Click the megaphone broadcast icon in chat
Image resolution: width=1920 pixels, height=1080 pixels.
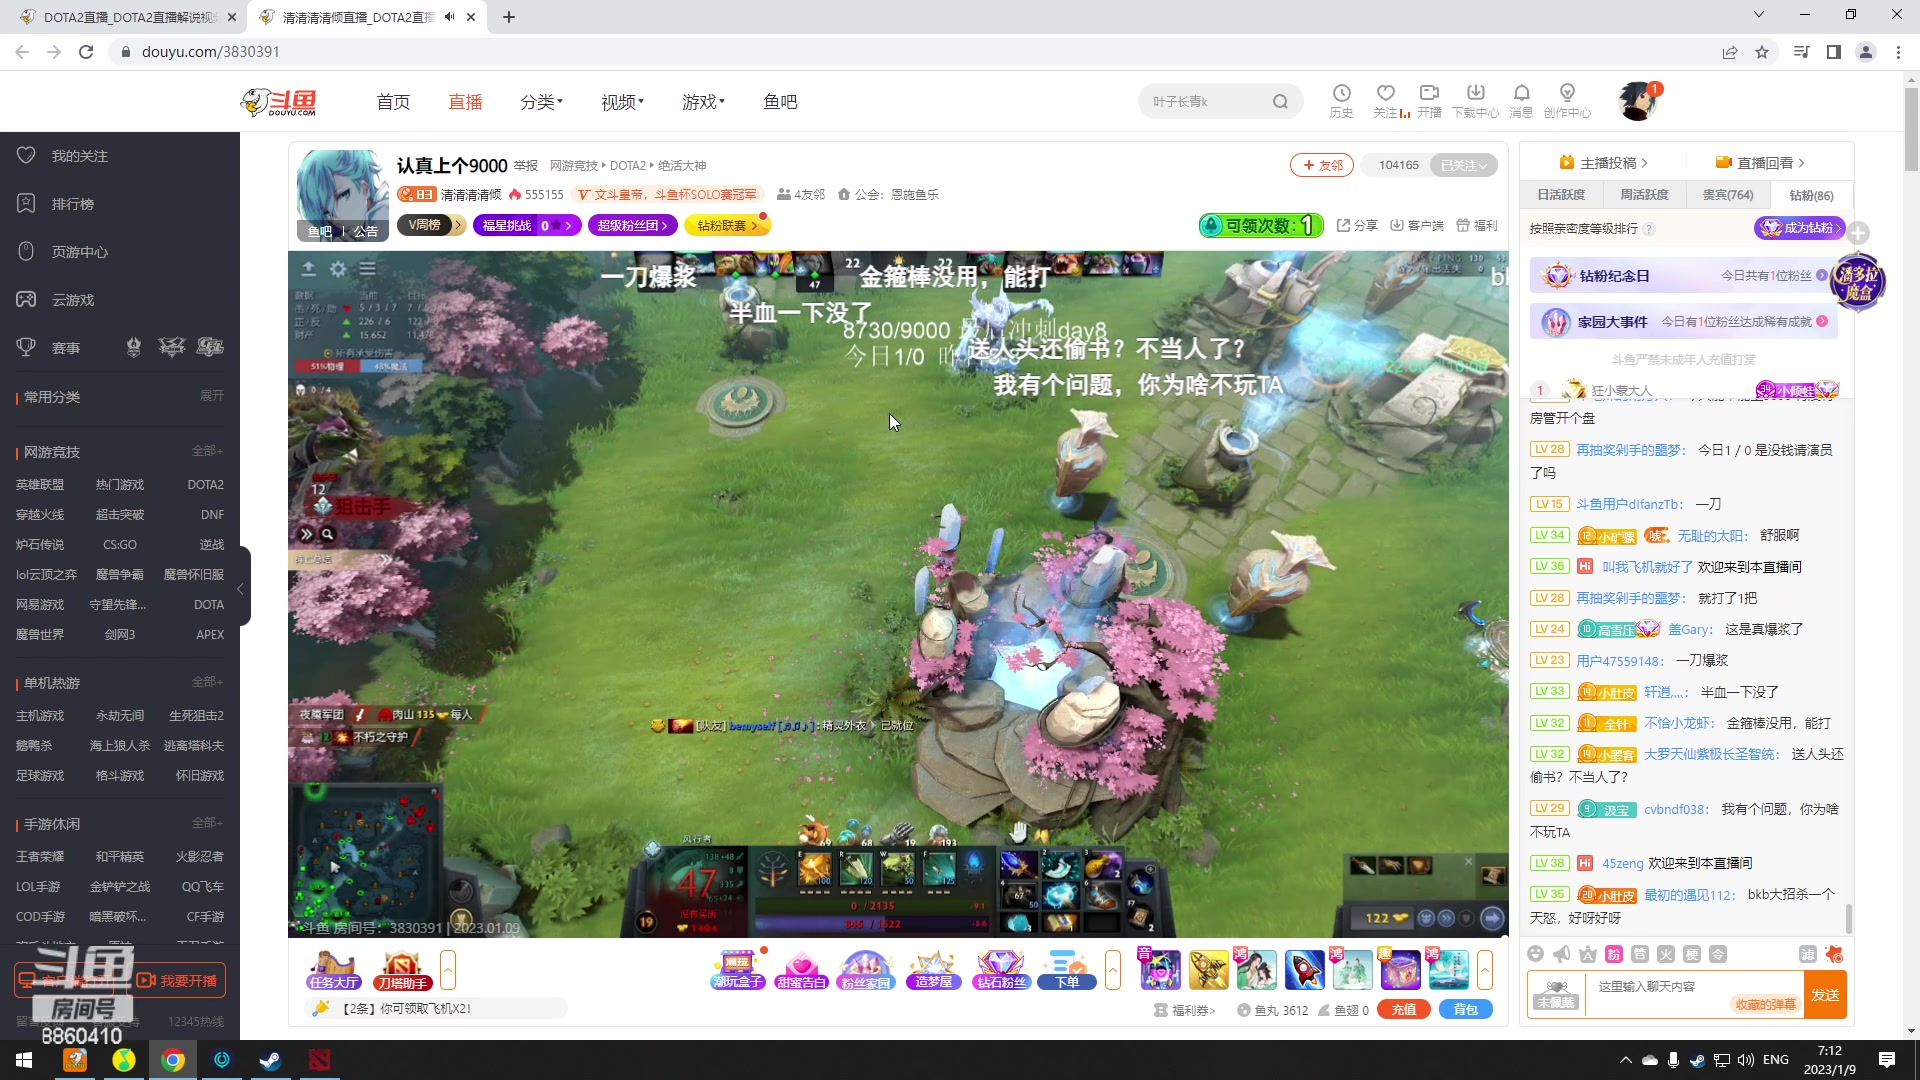(1561, 954)
